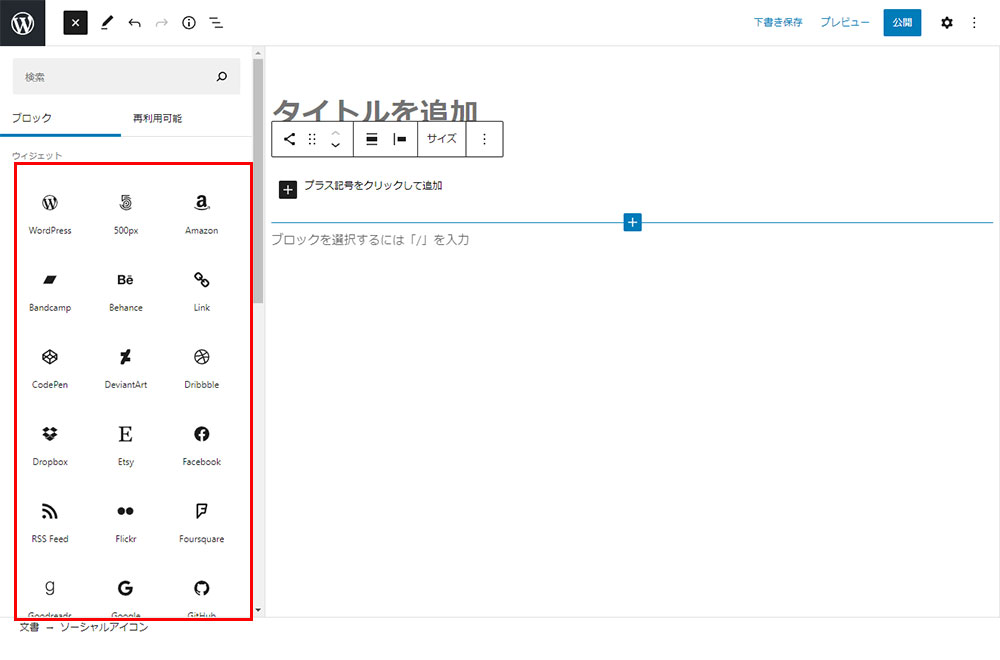Insert the Dribbble icon block
This screenshot has width=1000, height=660.
coord(201,366)
